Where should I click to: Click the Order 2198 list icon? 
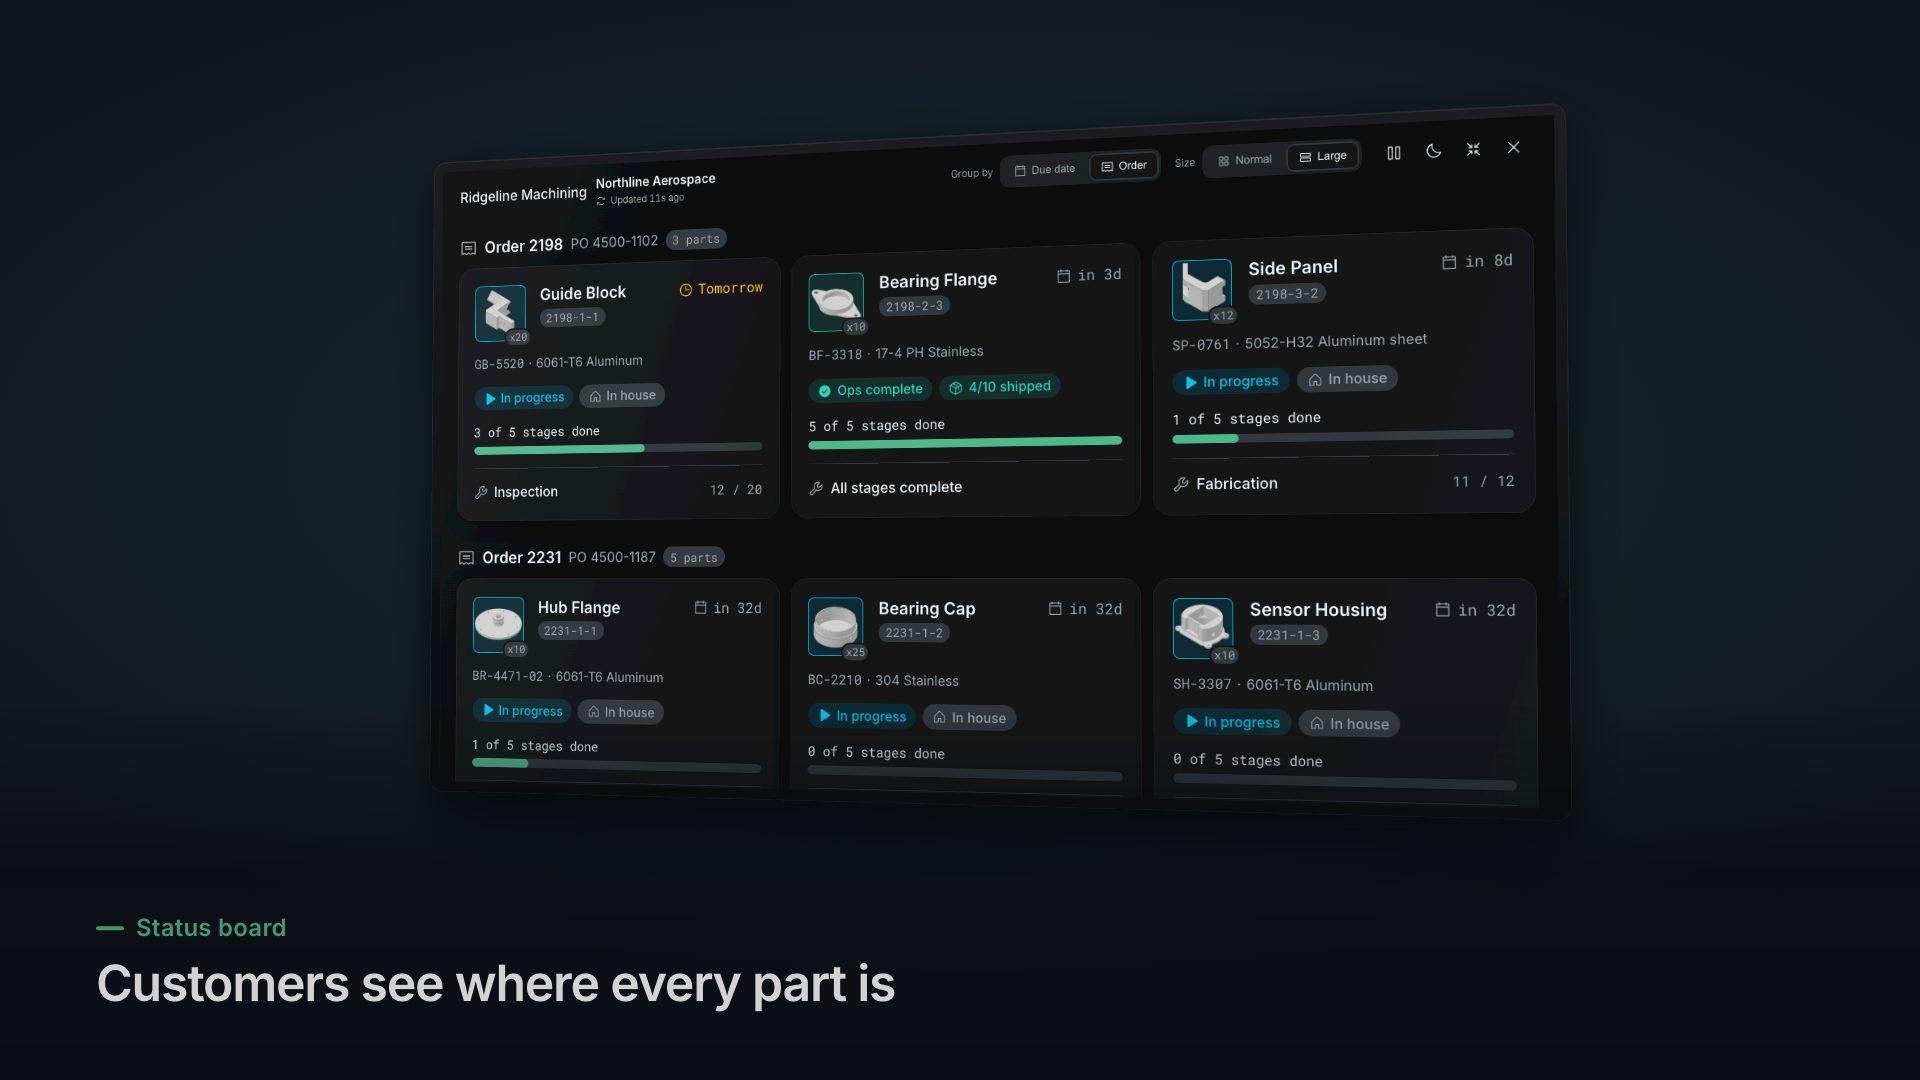468,248
